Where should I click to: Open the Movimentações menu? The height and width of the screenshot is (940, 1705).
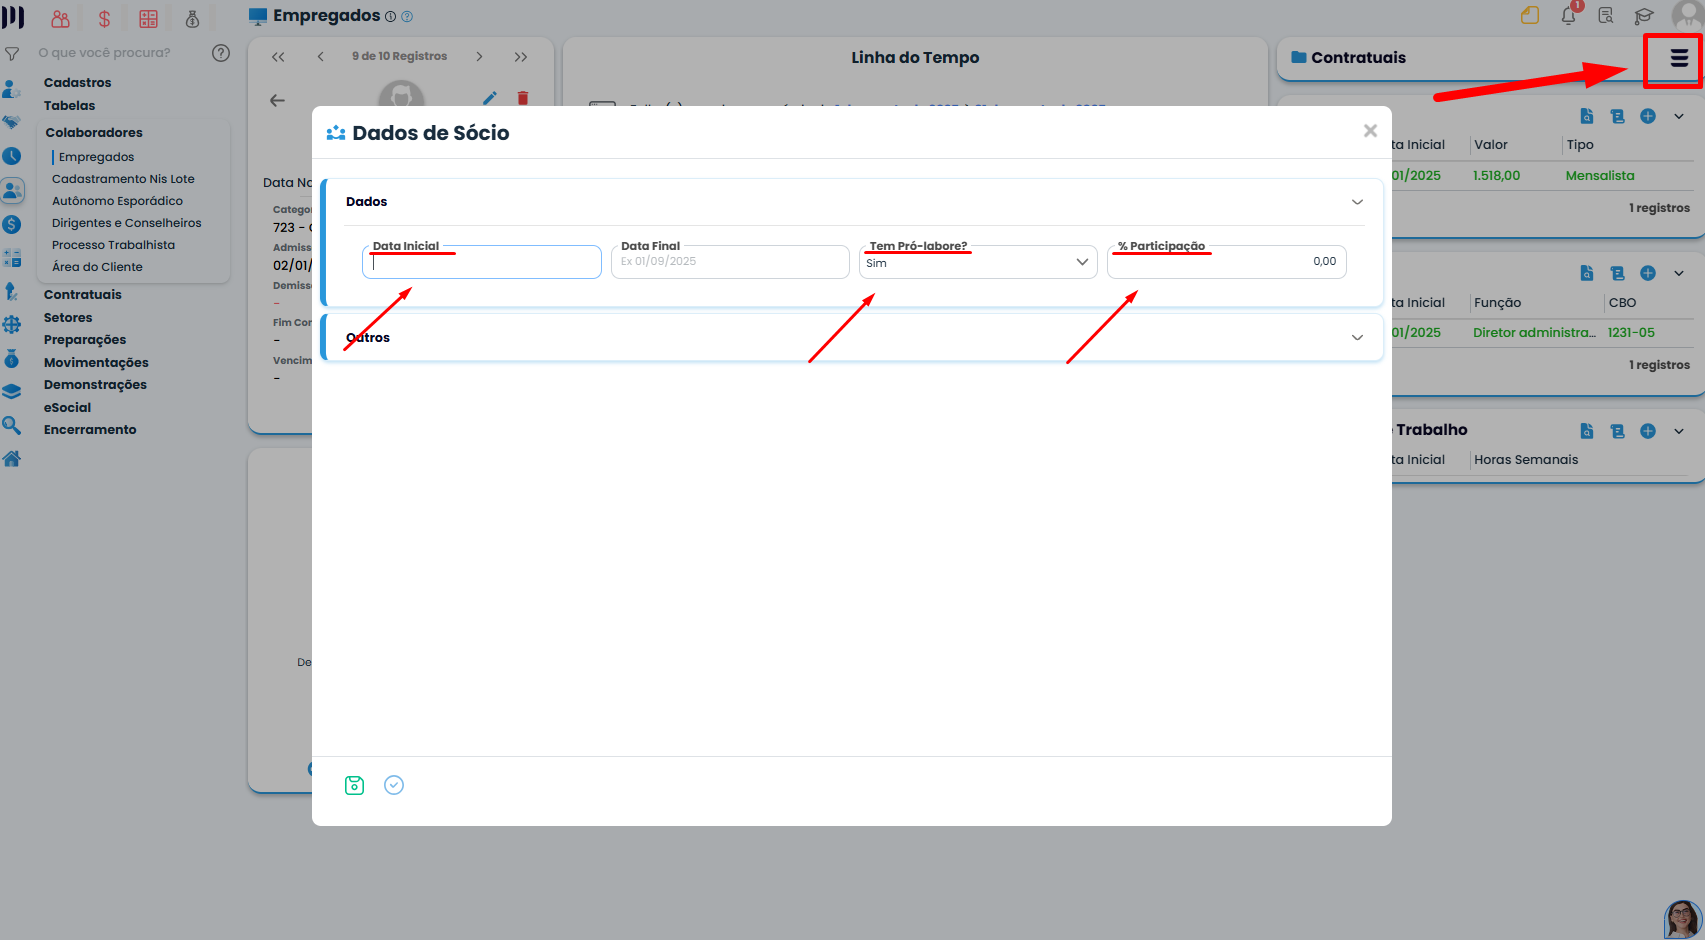point(96,363)
